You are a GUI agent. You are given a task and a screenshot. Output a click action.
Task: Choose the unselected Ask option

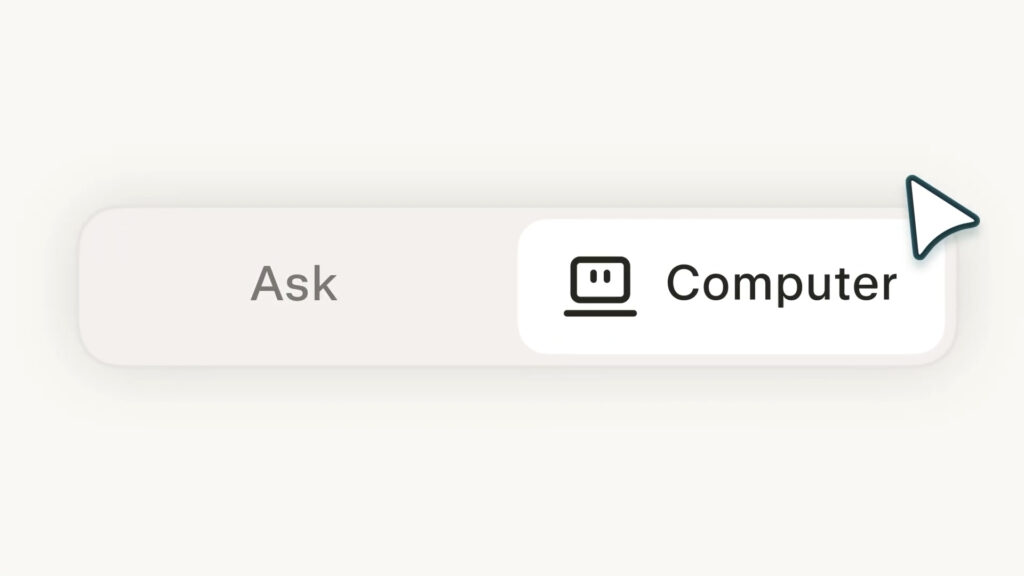[294, 285]
